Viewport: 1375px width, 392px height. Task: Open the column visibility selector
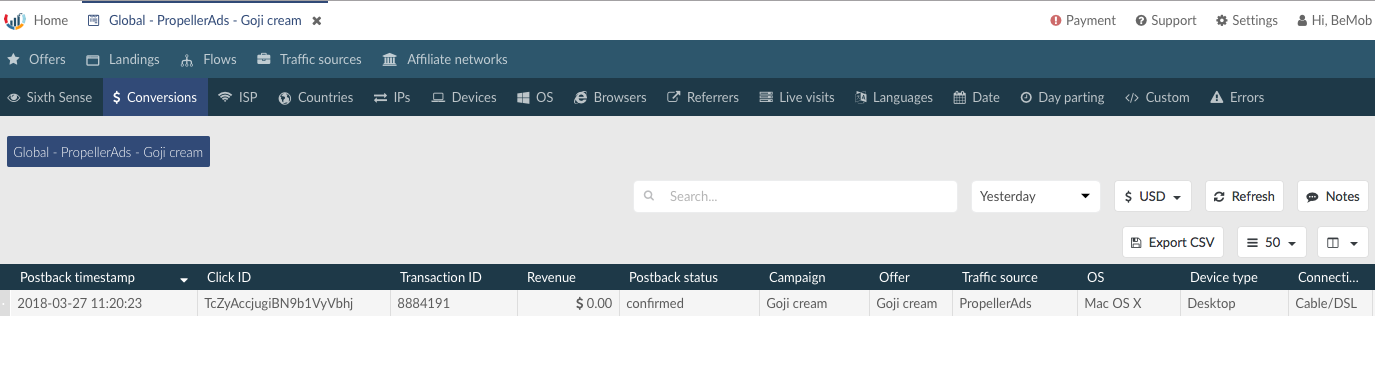pos(1343,242)
